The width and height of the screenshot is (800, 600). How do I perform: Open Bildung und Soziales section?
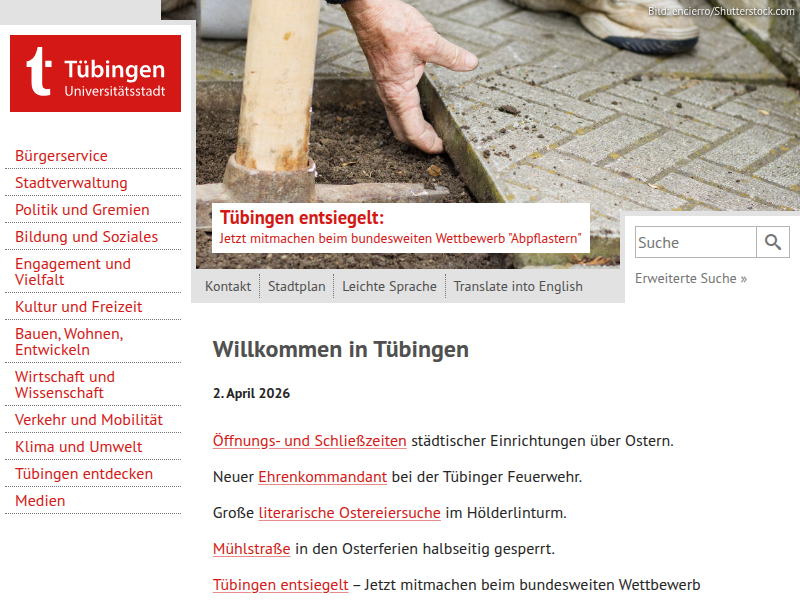click(x=86, y=237)
